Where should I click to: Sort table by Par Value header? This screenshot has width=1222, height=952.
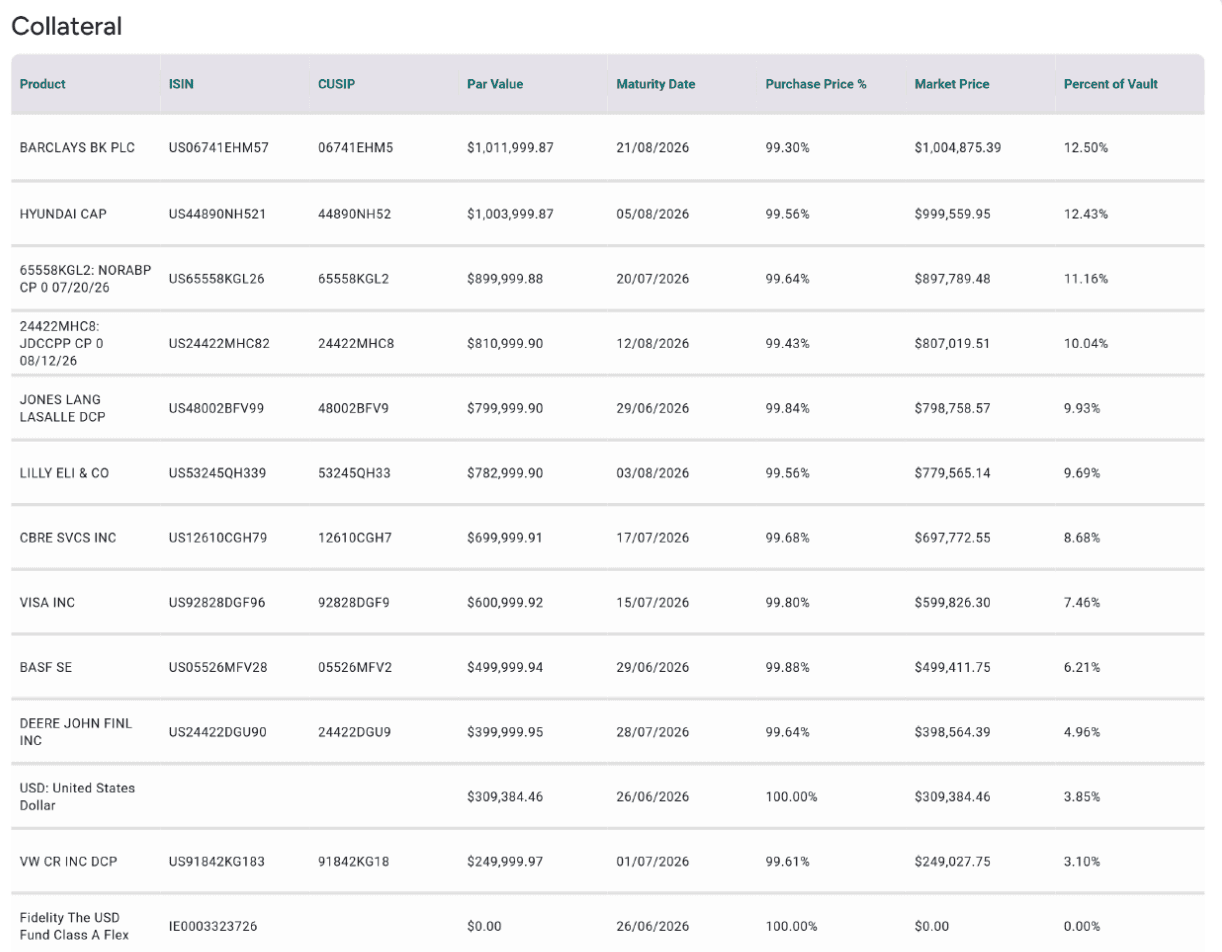click(495, 85)
